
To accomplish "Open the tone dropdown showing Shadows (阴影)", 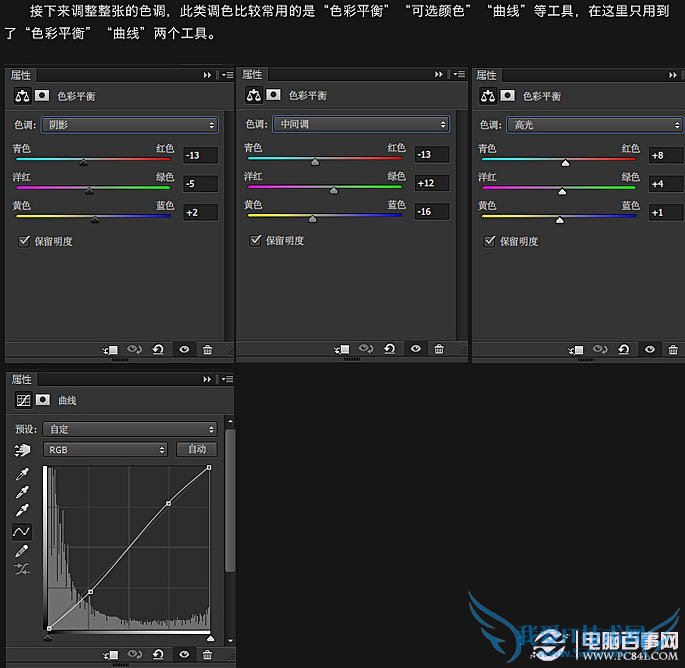I will coord(130,125).
